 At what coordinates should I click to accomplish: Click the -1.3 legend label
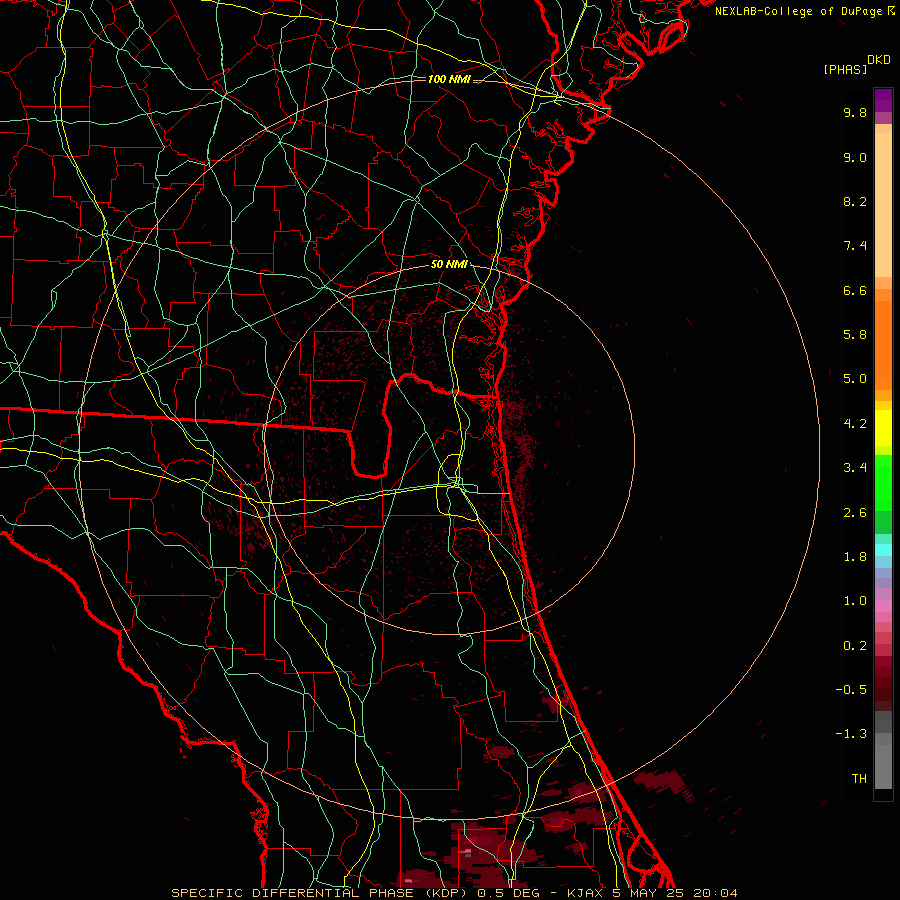point(851,734)
